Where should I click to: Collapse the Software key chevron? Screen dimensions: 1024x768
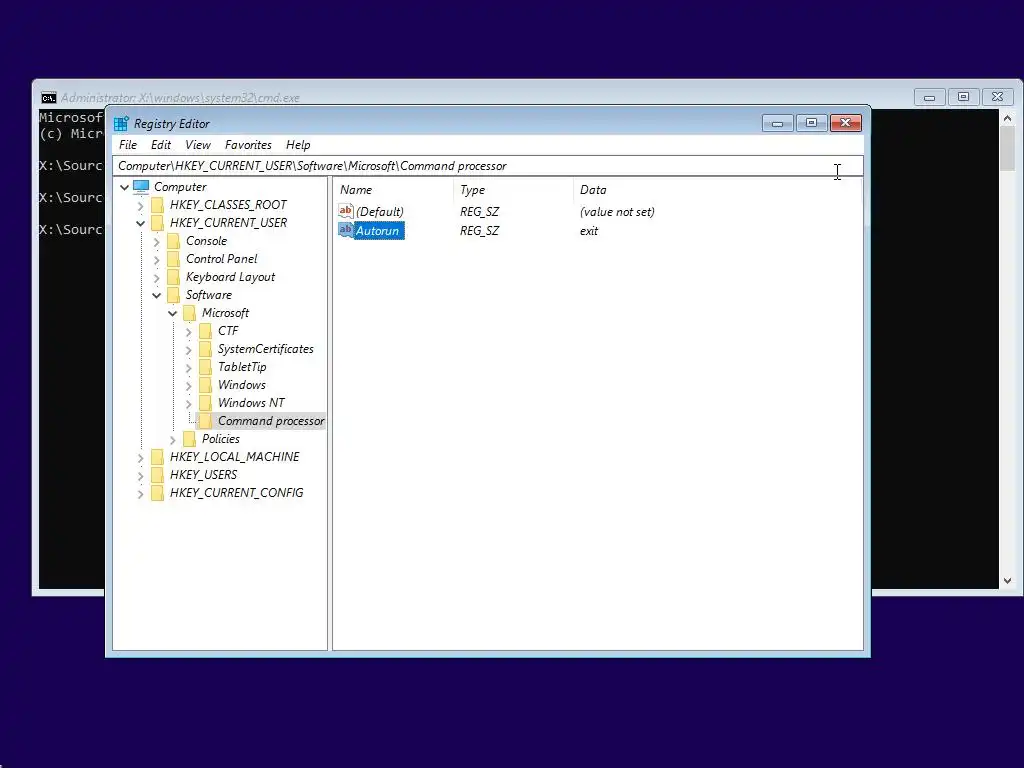157,295
